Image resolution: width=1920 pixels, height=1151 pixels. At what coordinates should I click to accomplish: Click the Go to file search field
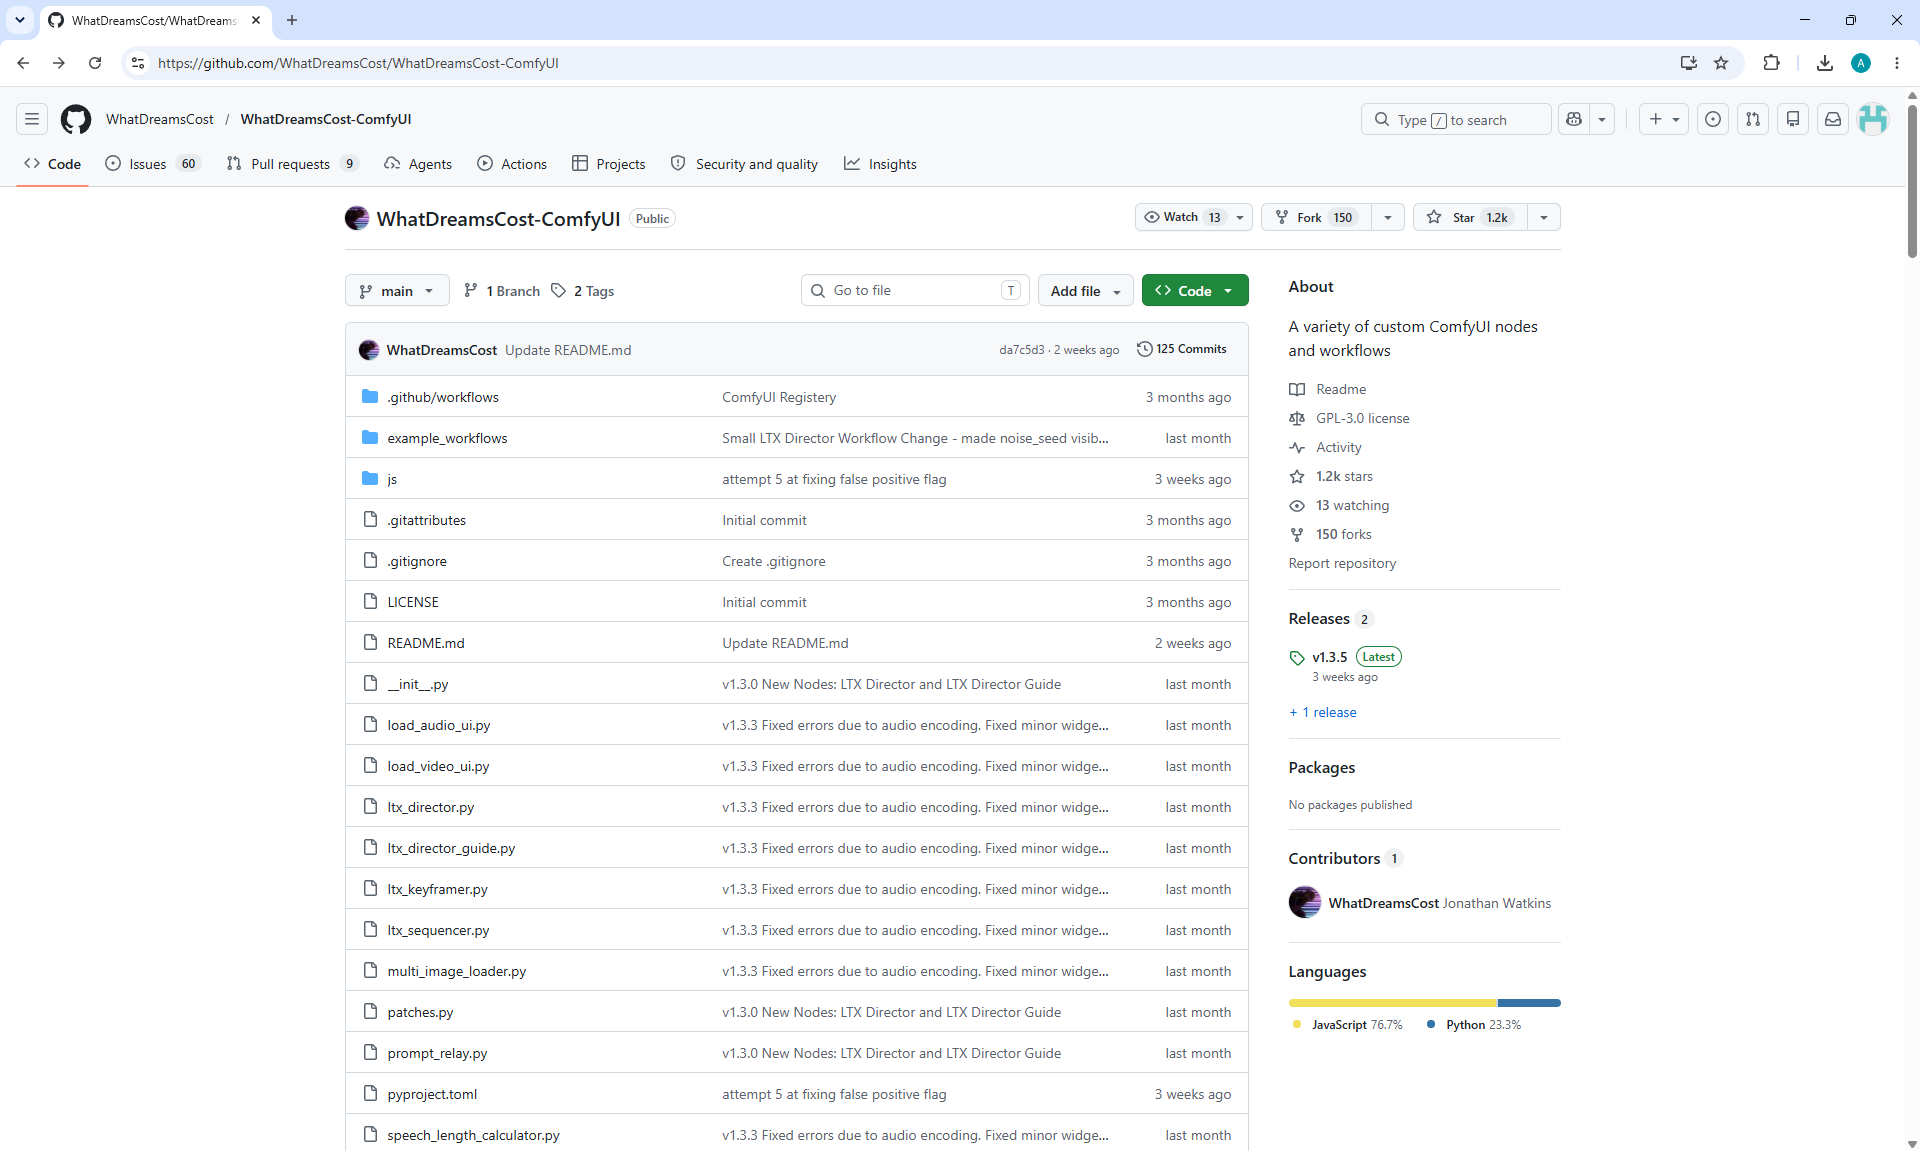point(915,290)
